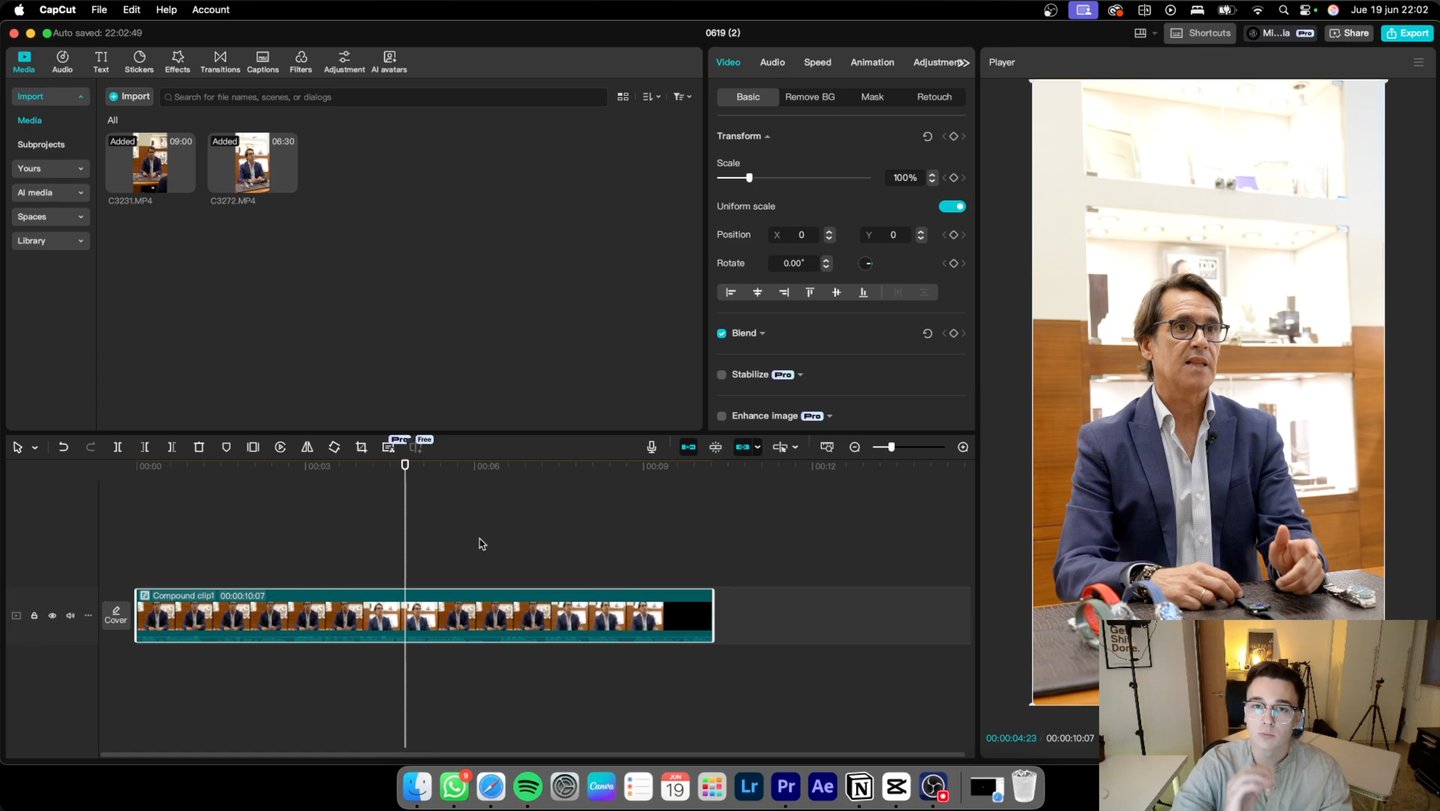Viewport: 1440px width, 811px height.
Task: Open the AI avatars panel
Action: click(x=389, y=62)
